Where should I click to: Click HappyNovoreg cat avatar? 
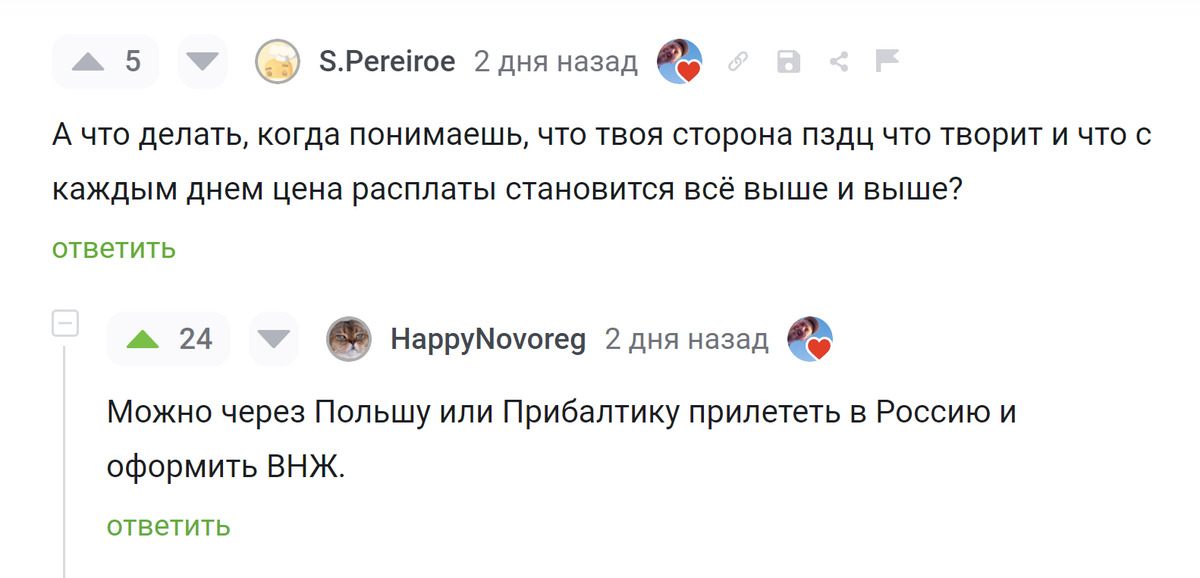[x=349, y=340]
